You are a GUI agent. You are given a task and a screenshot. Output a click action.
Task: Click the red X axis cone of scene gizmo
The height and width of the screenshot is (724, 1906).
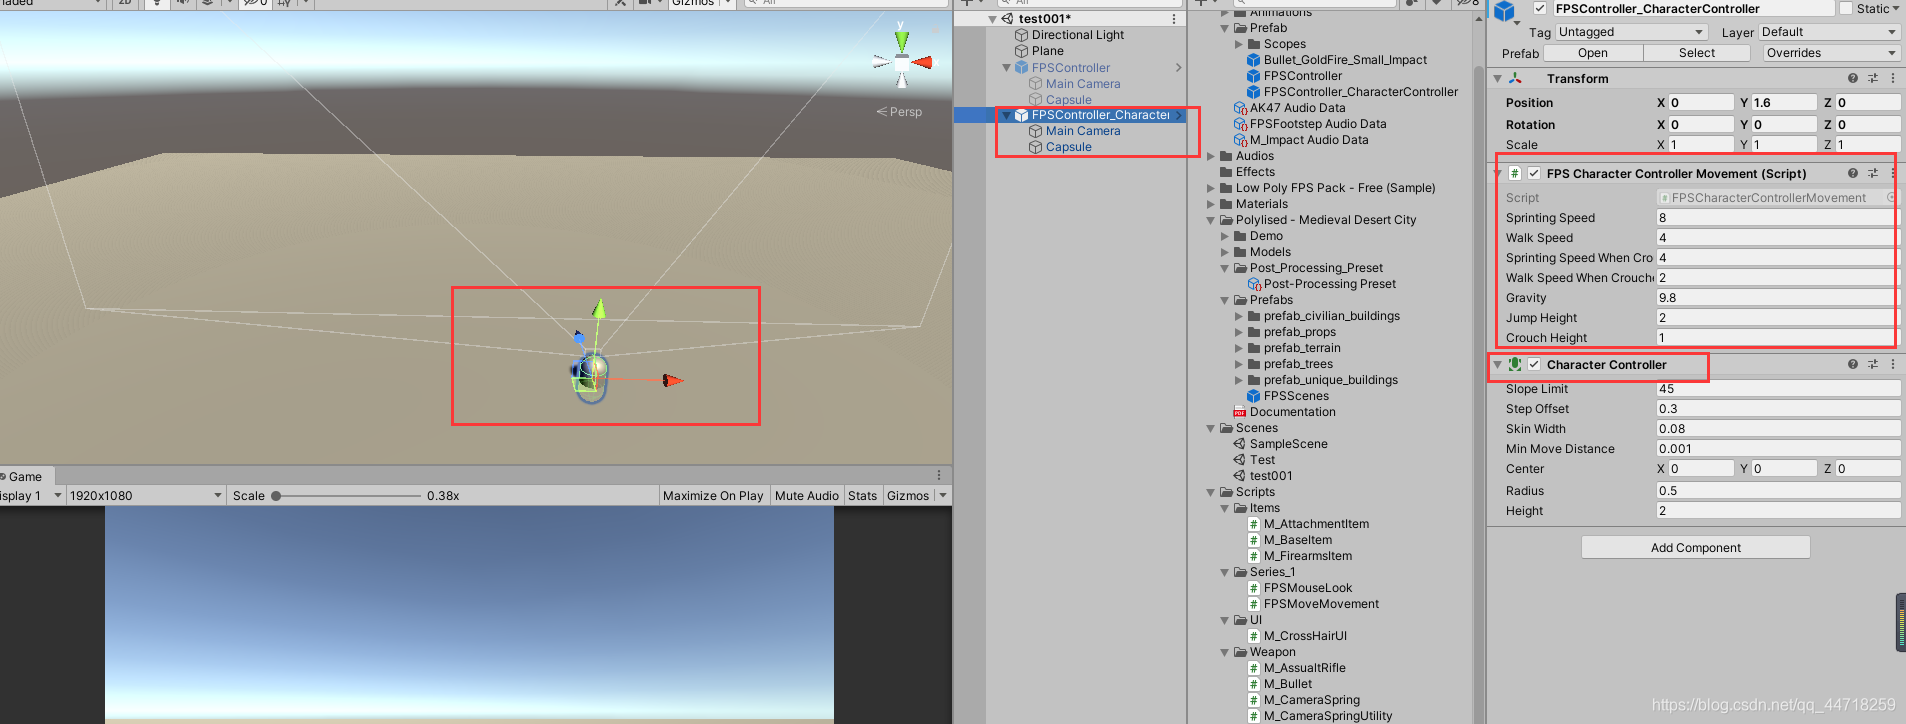click(922, 62)
